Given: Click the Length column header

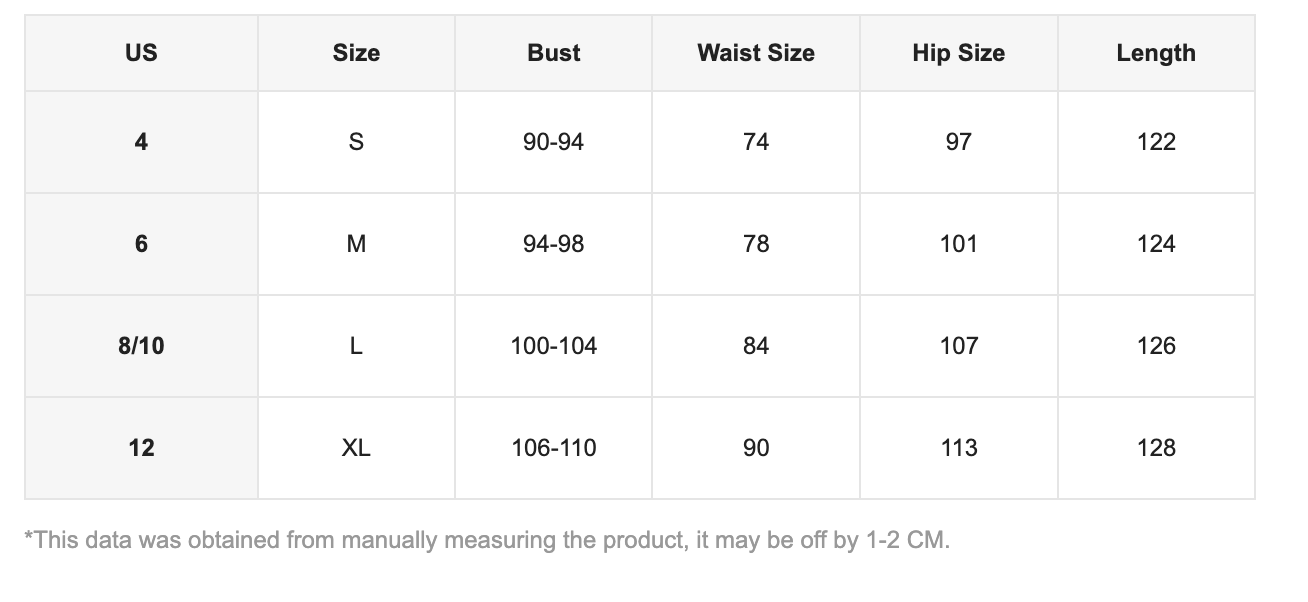Looking at the screenshot, I should [x=1156, y=53].
